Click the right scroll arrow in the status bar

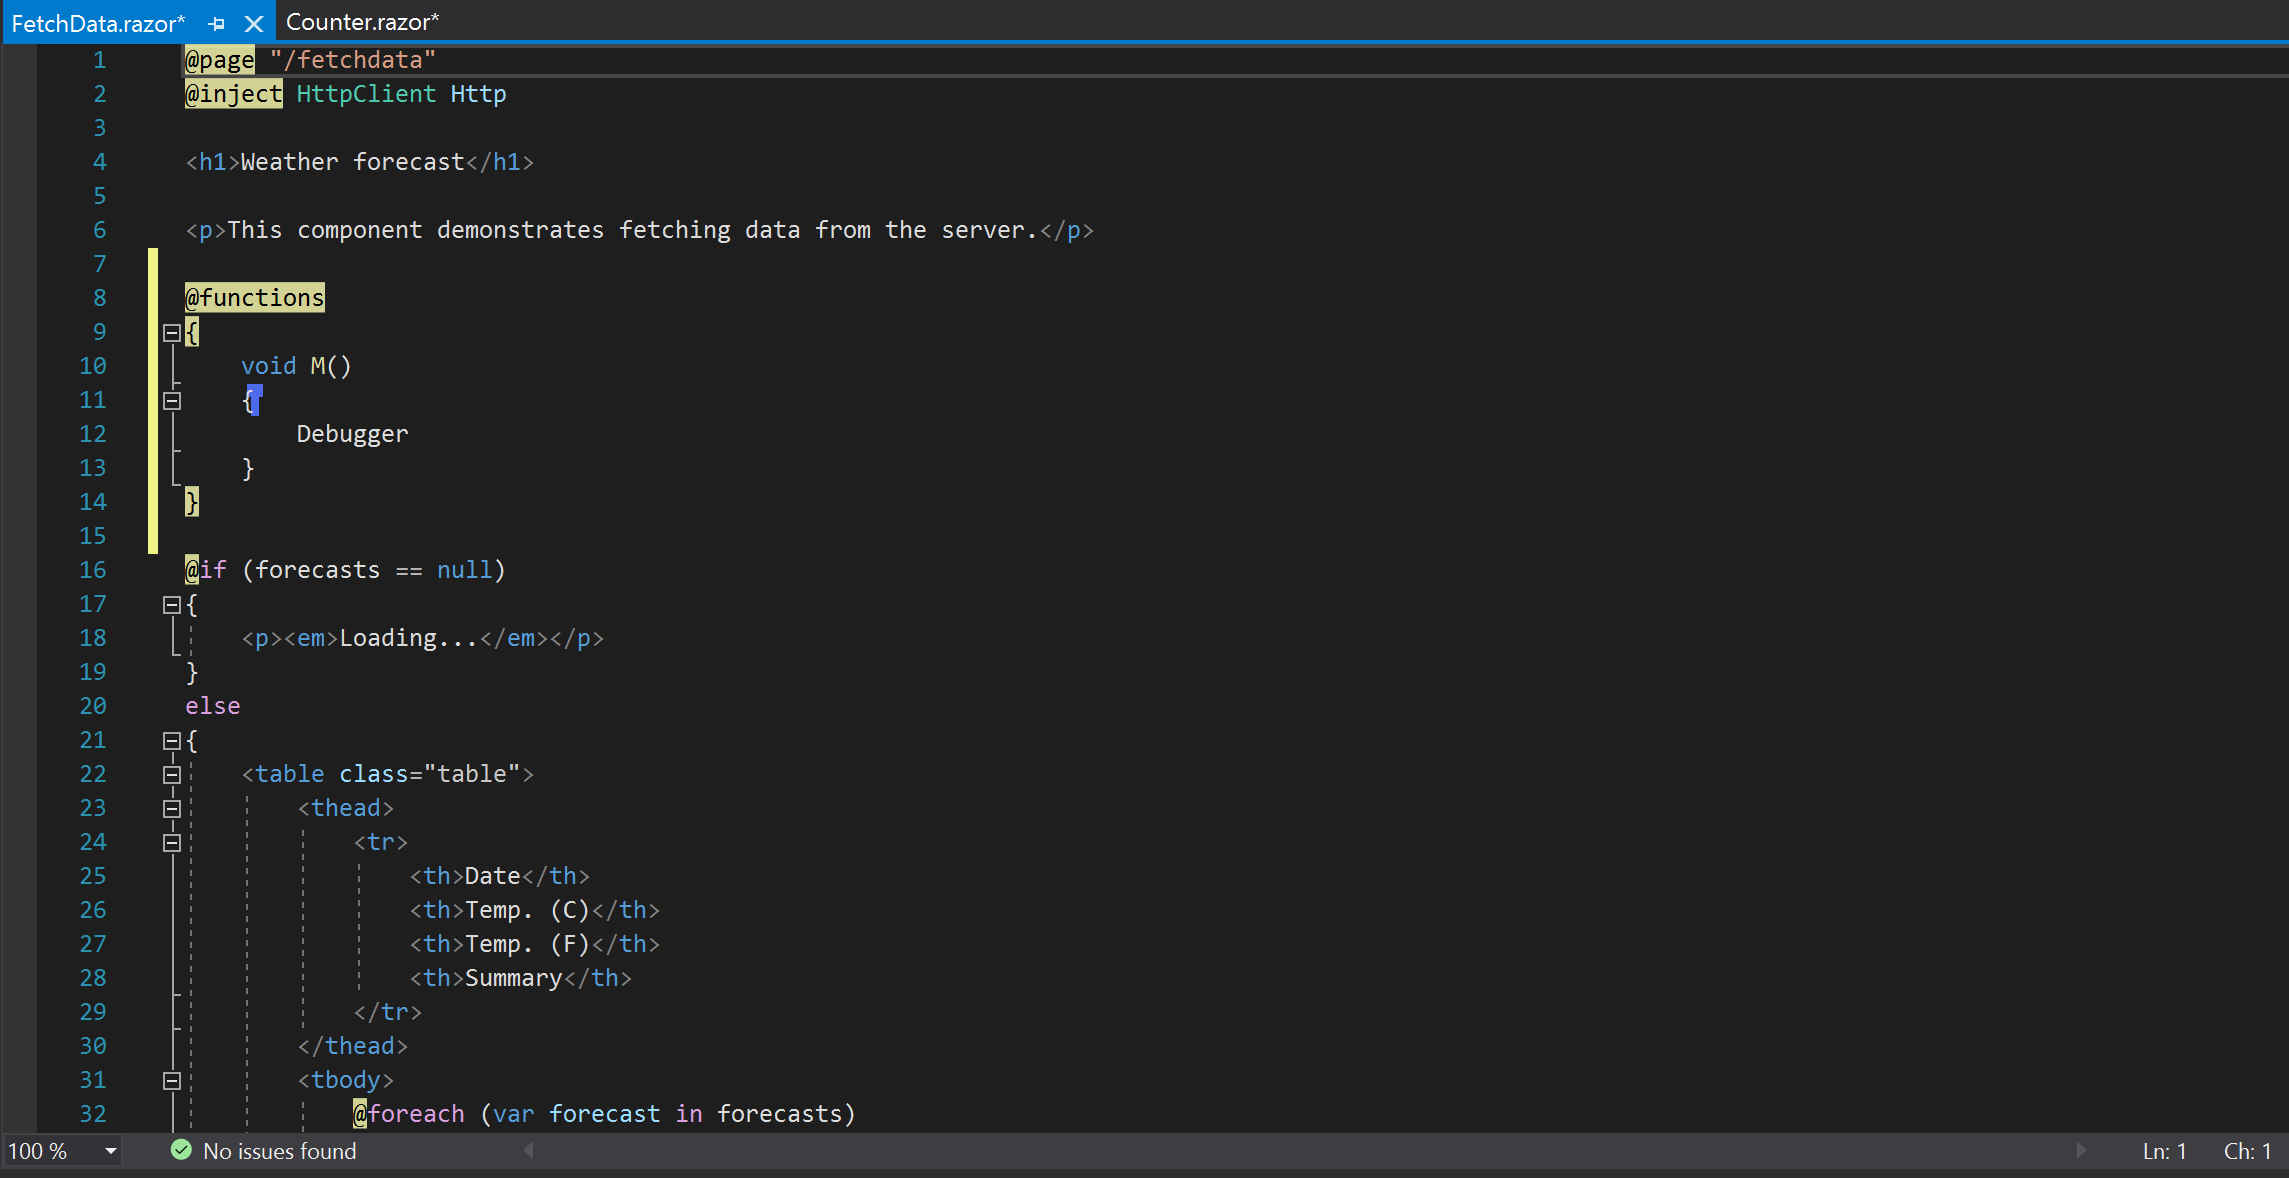[x=2080, y=1151]
